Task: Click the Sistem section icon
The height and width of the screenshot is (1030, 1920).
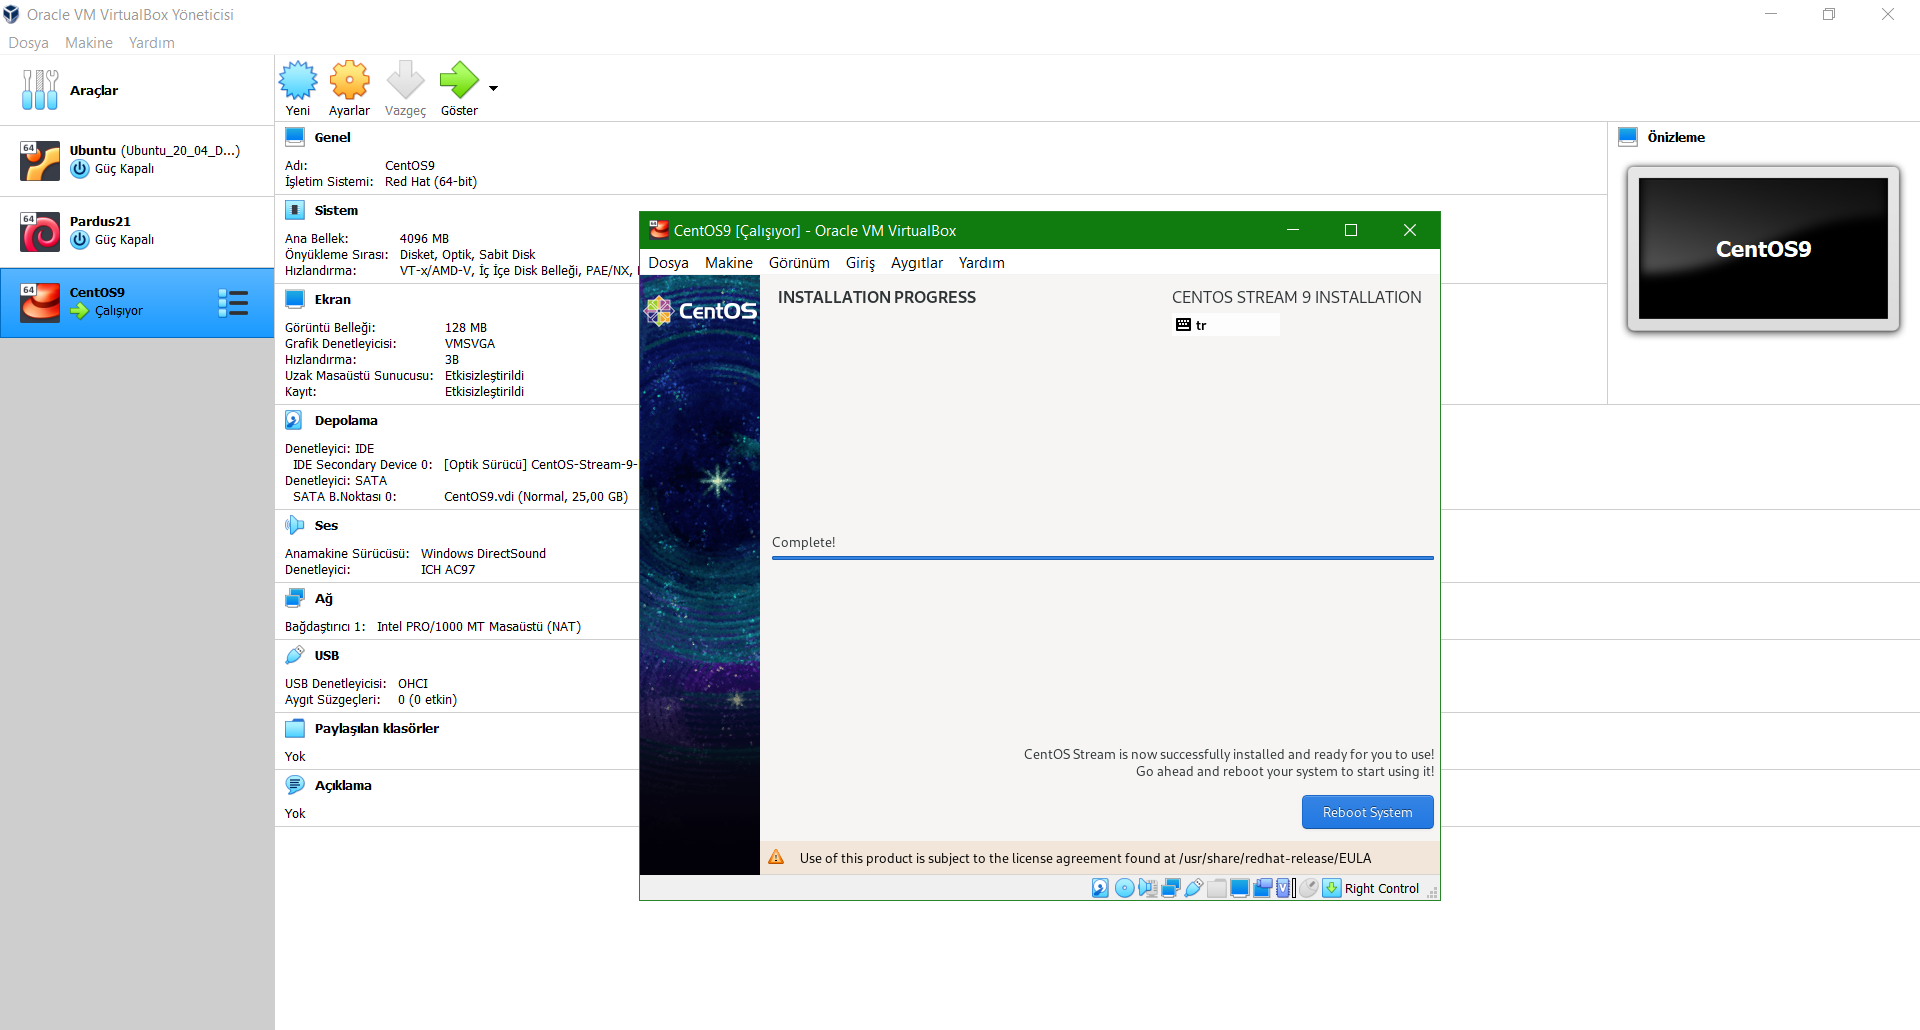Action: pos(295,210)
